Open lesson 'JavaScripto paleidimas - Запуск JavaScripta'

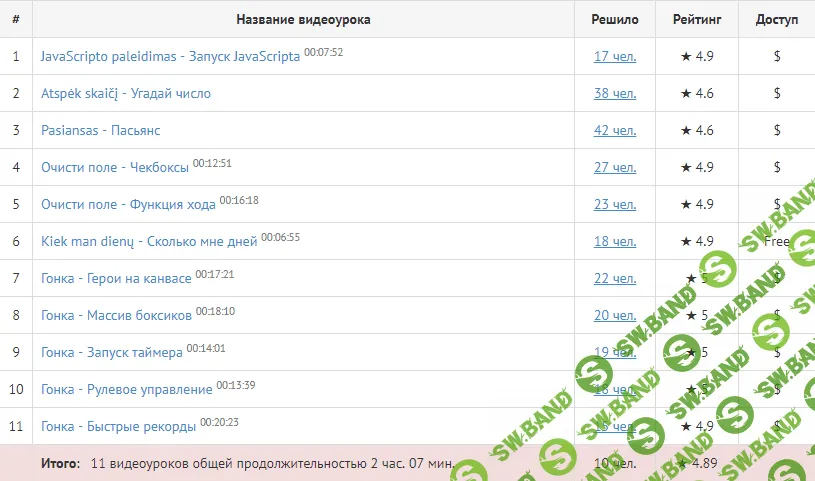[170, 57]
